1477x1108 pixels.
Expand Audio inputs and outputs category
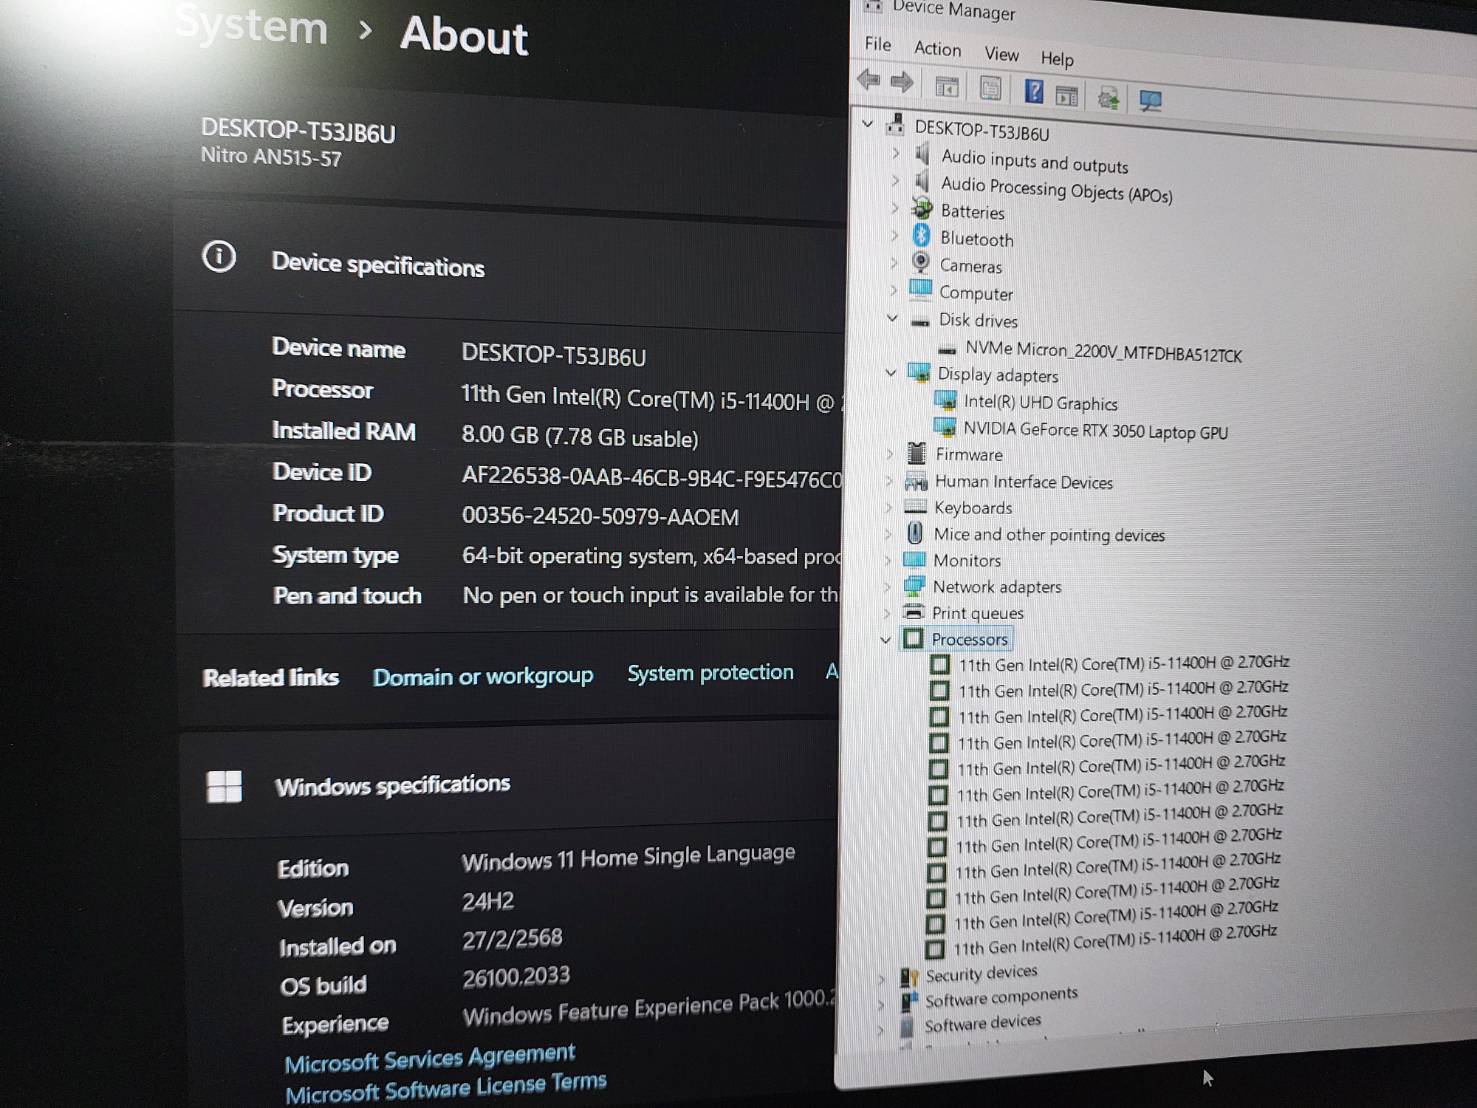click(x=895, y=153)
